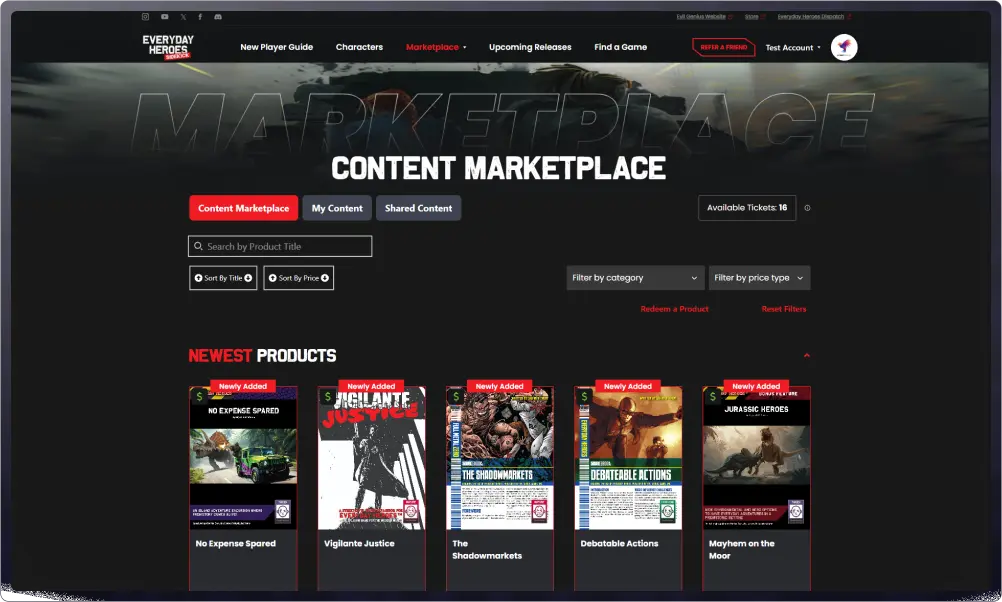The image size is (1002, 602).
Task: Click the info icon beside Available Tickets
Action: 807,208
